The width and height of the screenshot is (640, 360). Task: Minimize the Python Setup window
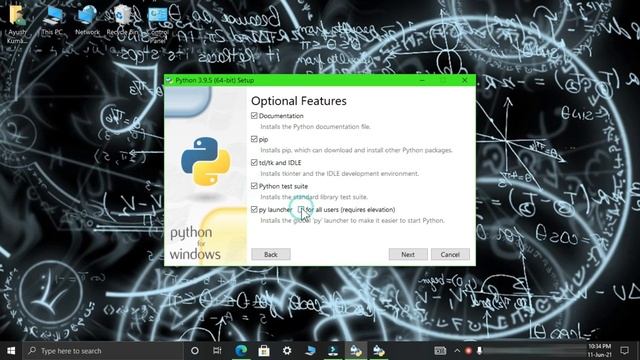422,80
